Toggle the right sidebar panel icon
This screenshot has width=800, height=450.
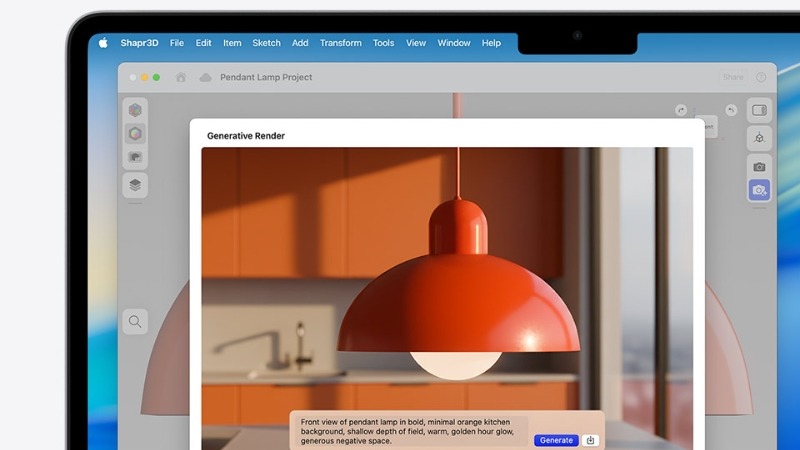759,110
